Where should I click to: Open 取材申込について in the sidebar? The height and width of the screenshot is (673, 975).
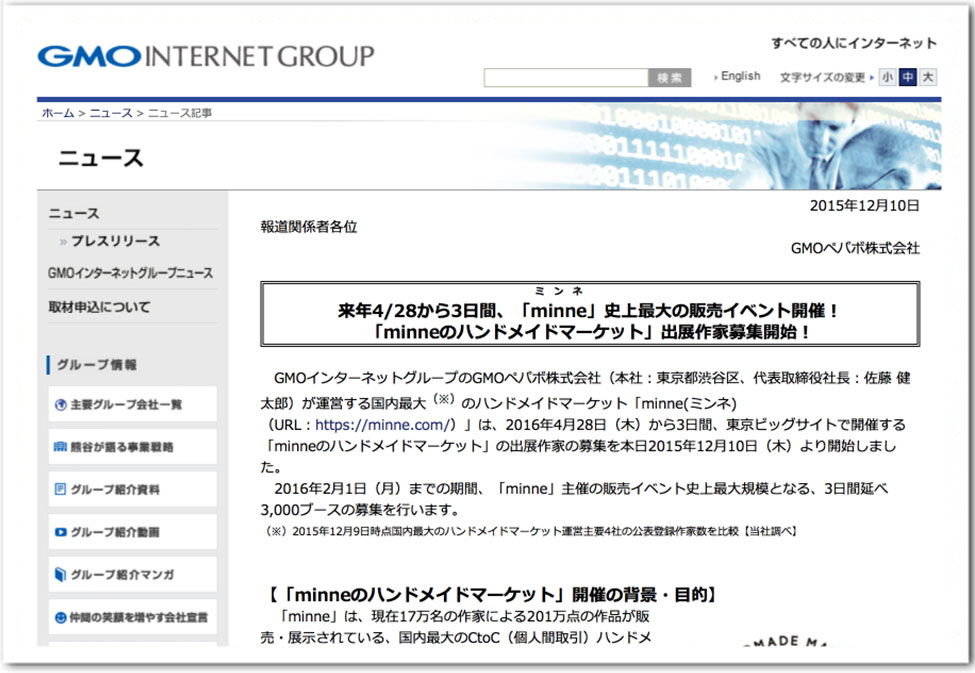99,307
